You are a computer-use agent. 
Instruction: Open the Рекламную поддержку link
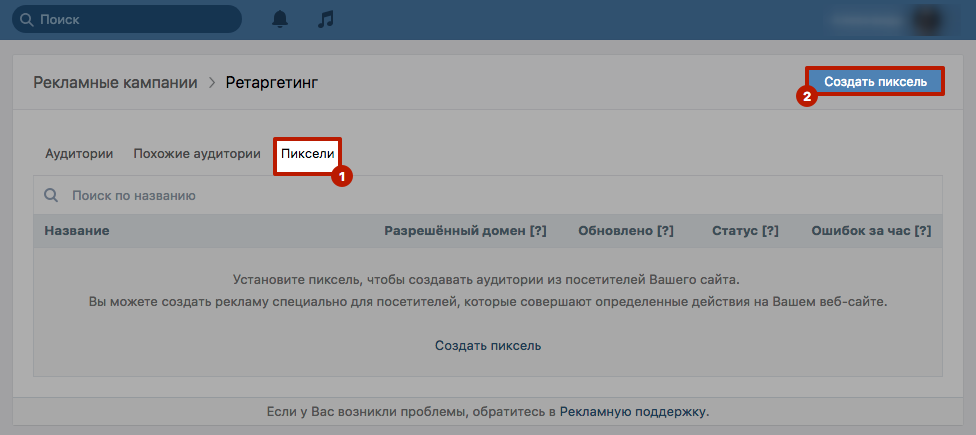pyautogui.click(x=634, y=411)
